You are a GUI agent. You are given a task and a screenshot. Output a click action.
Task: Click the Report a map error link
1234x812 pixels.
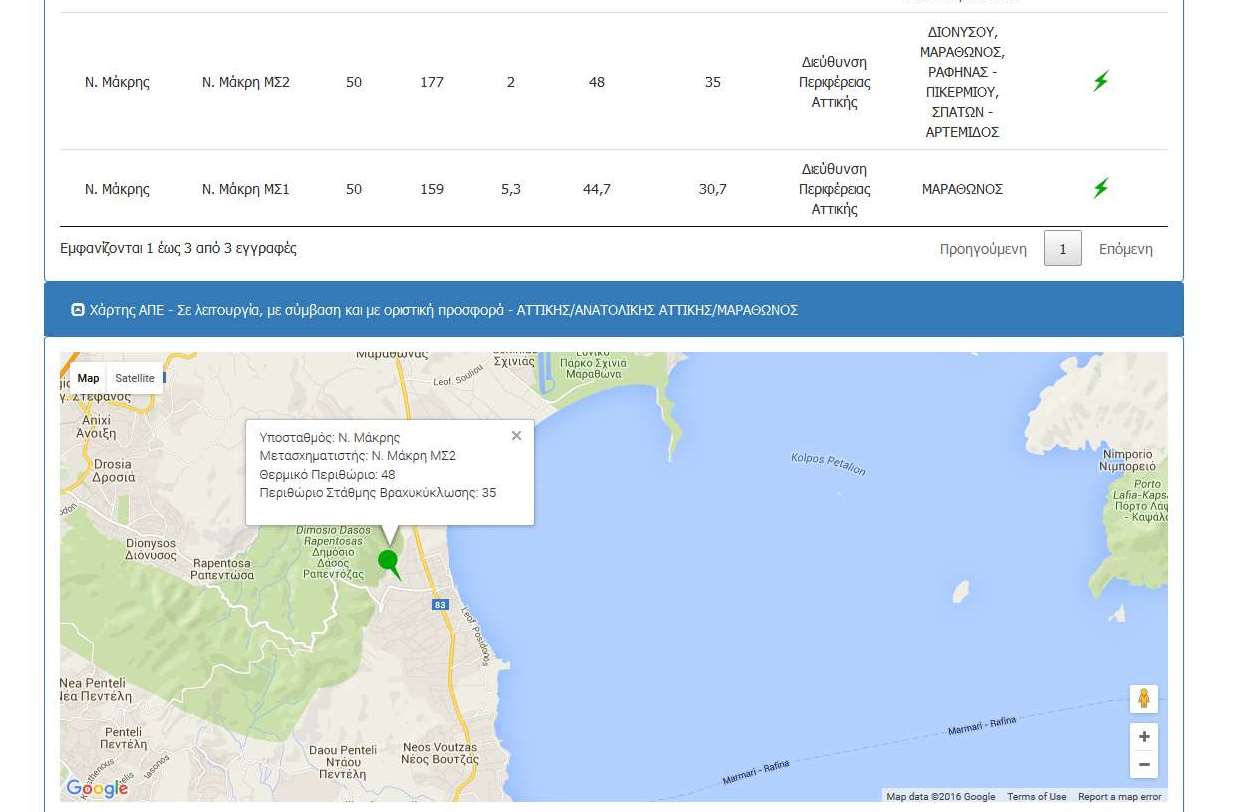[1120, 797]
